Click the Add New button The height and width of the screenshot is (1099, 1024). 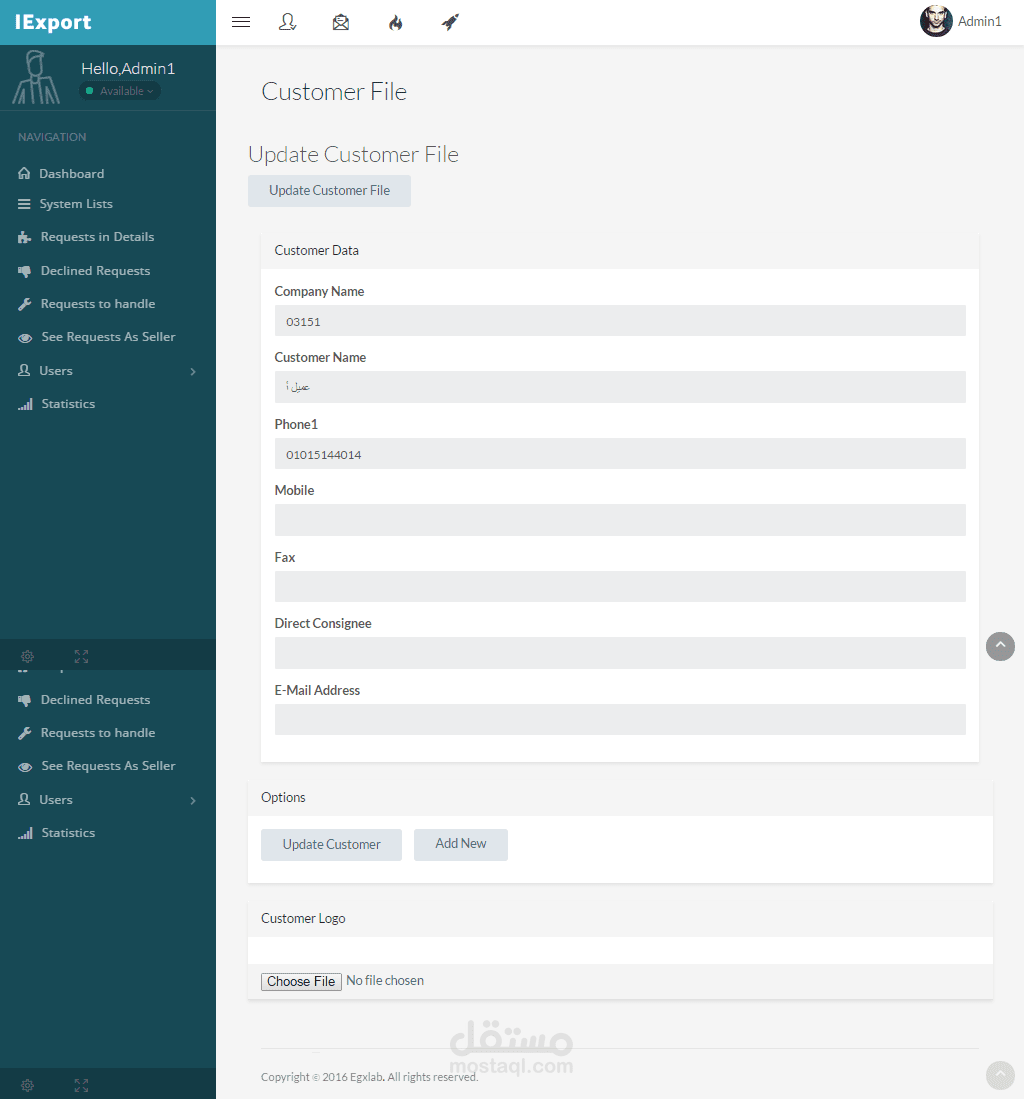460,845
